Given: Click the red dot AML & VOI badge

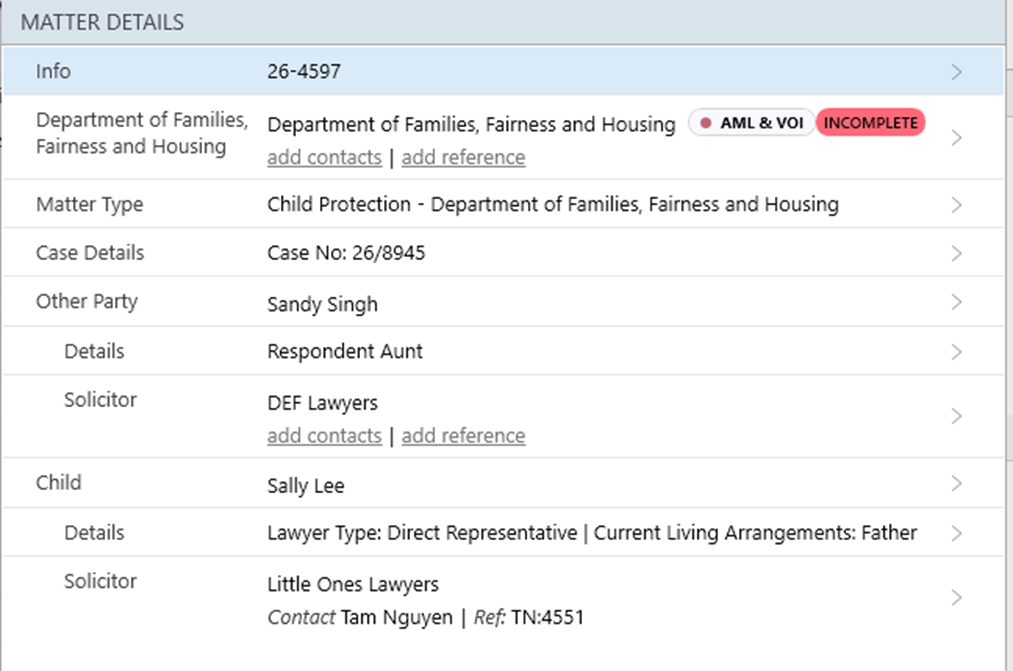Looking at the screenshot, I should [x=752, y=123].
